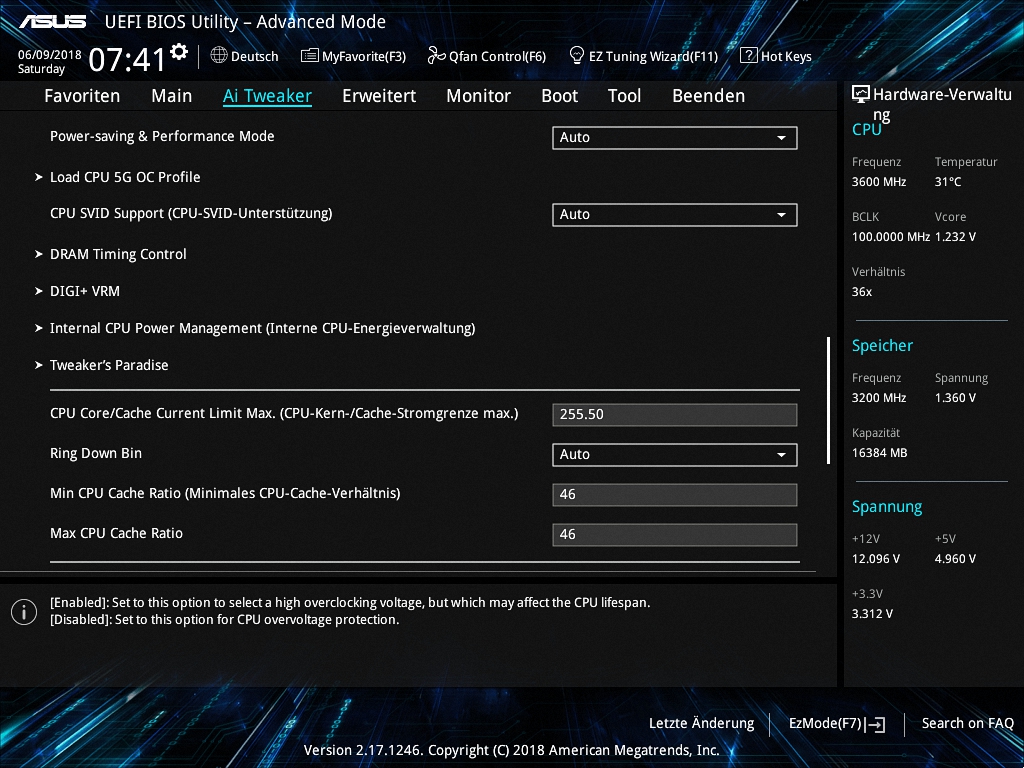Click the BCLK value 100.0000 MHz
This screenshot has width=1024, height=768.
click(x=891, y=237)
